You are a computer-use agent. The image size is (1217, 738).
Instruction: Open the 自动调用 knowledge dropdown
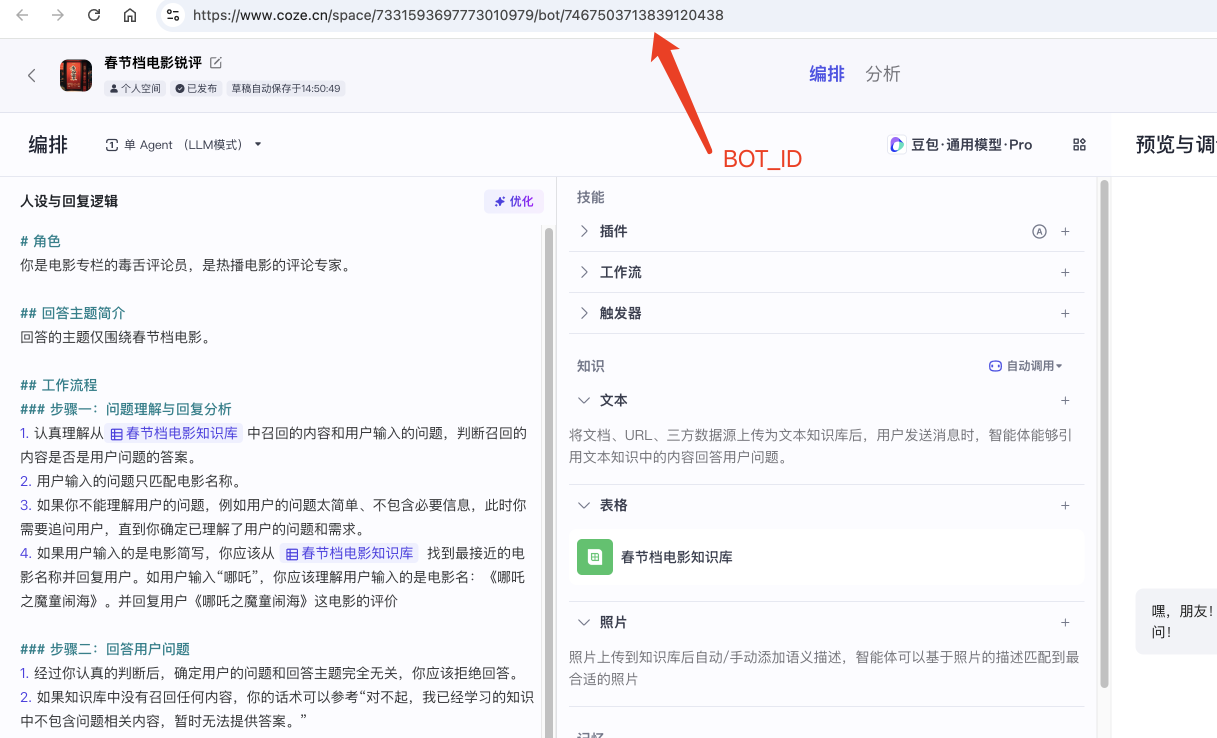(x=1026, y=366)
